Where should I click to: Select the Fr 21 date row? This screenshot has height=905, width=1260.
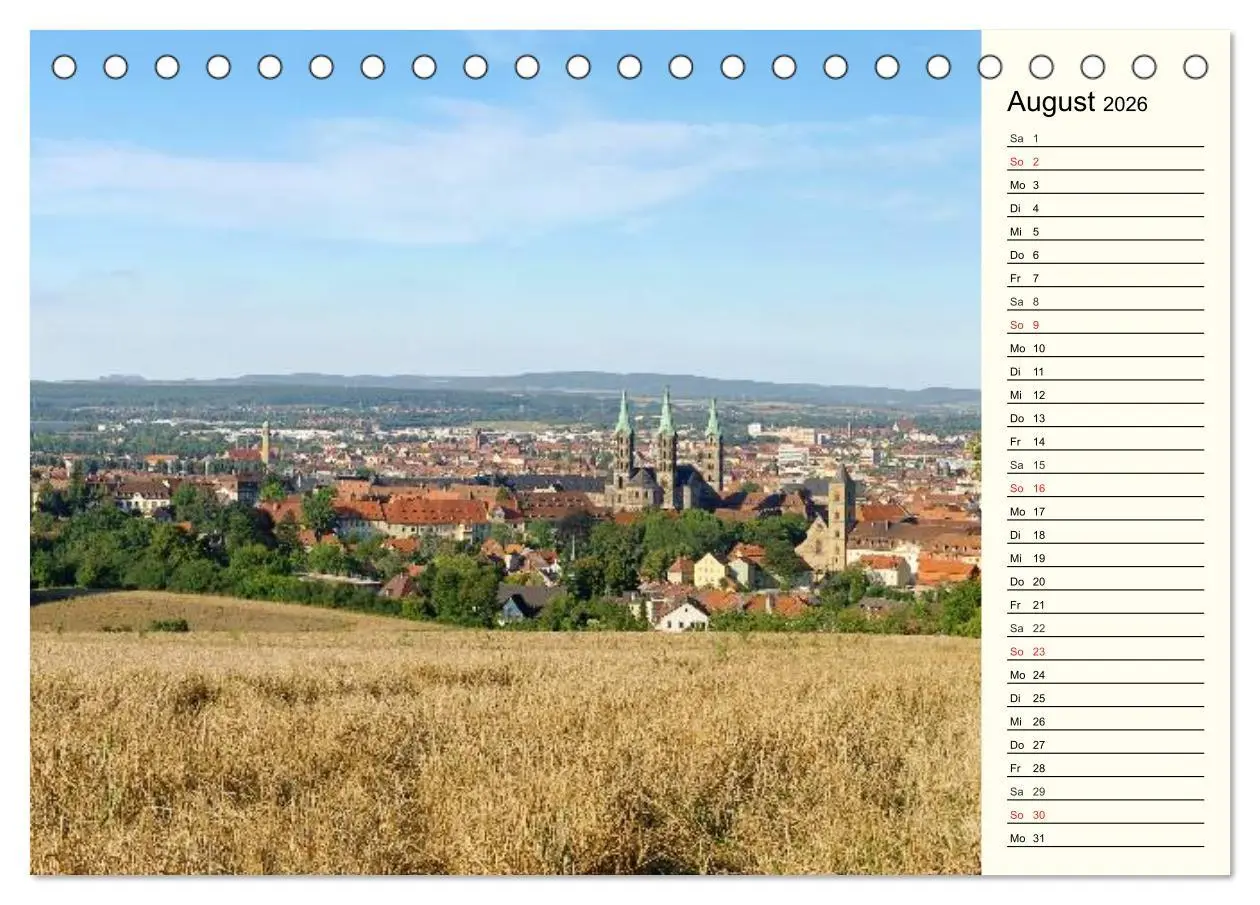pos(1105,605)
